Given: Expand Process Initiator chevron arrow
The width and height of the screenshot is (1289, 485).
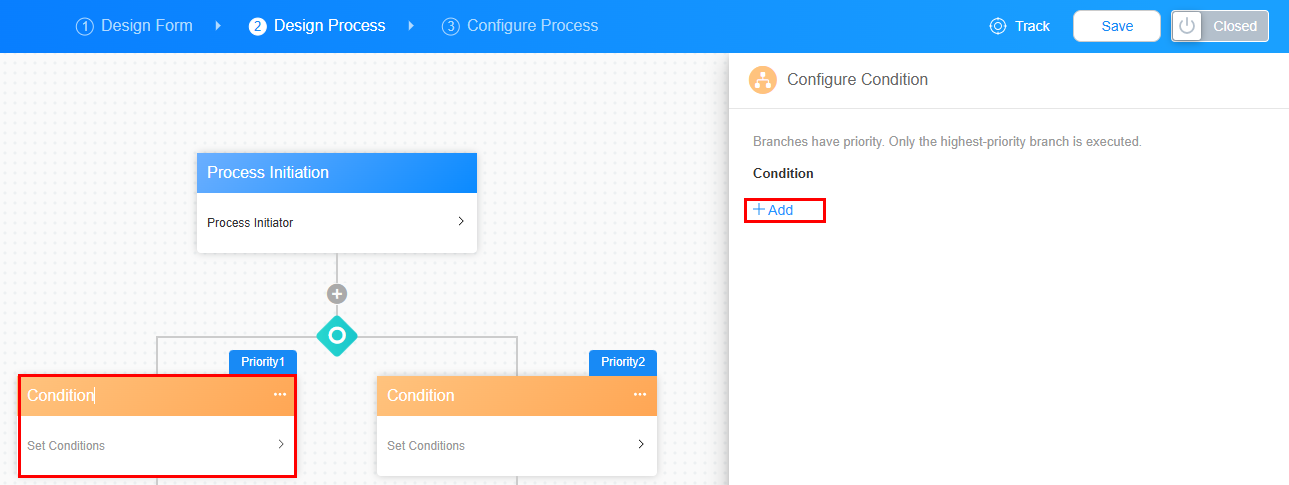Looking at the screenshot, I should point(461,222).
